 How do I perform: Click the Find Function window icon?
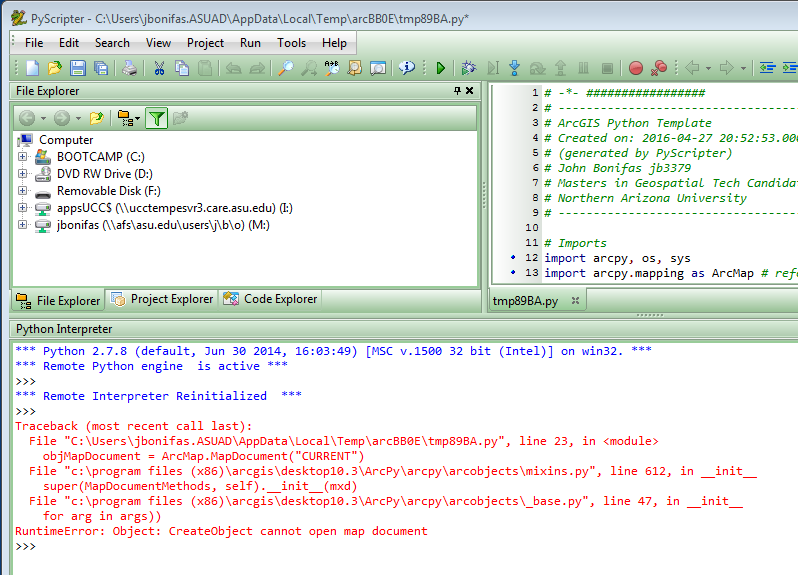[x=378, y=68]
